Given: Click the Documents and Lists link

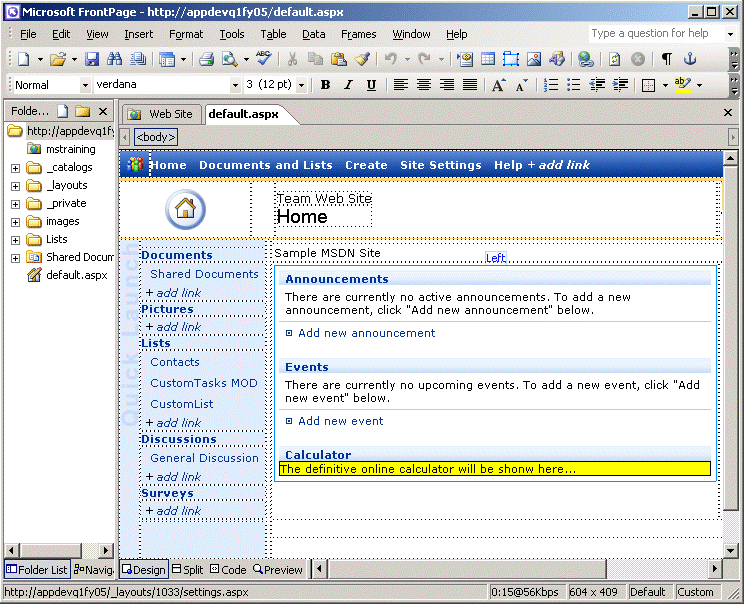Looking at the screenshot, I should [265, 165].
